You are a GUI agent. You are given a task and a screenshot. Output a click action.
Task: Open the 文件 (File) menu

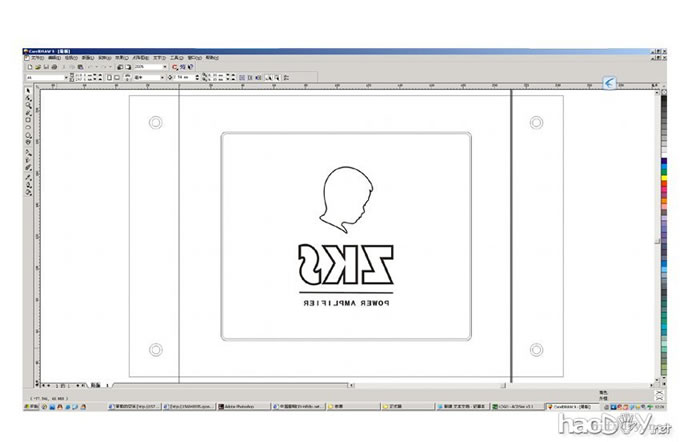point(34,58)
